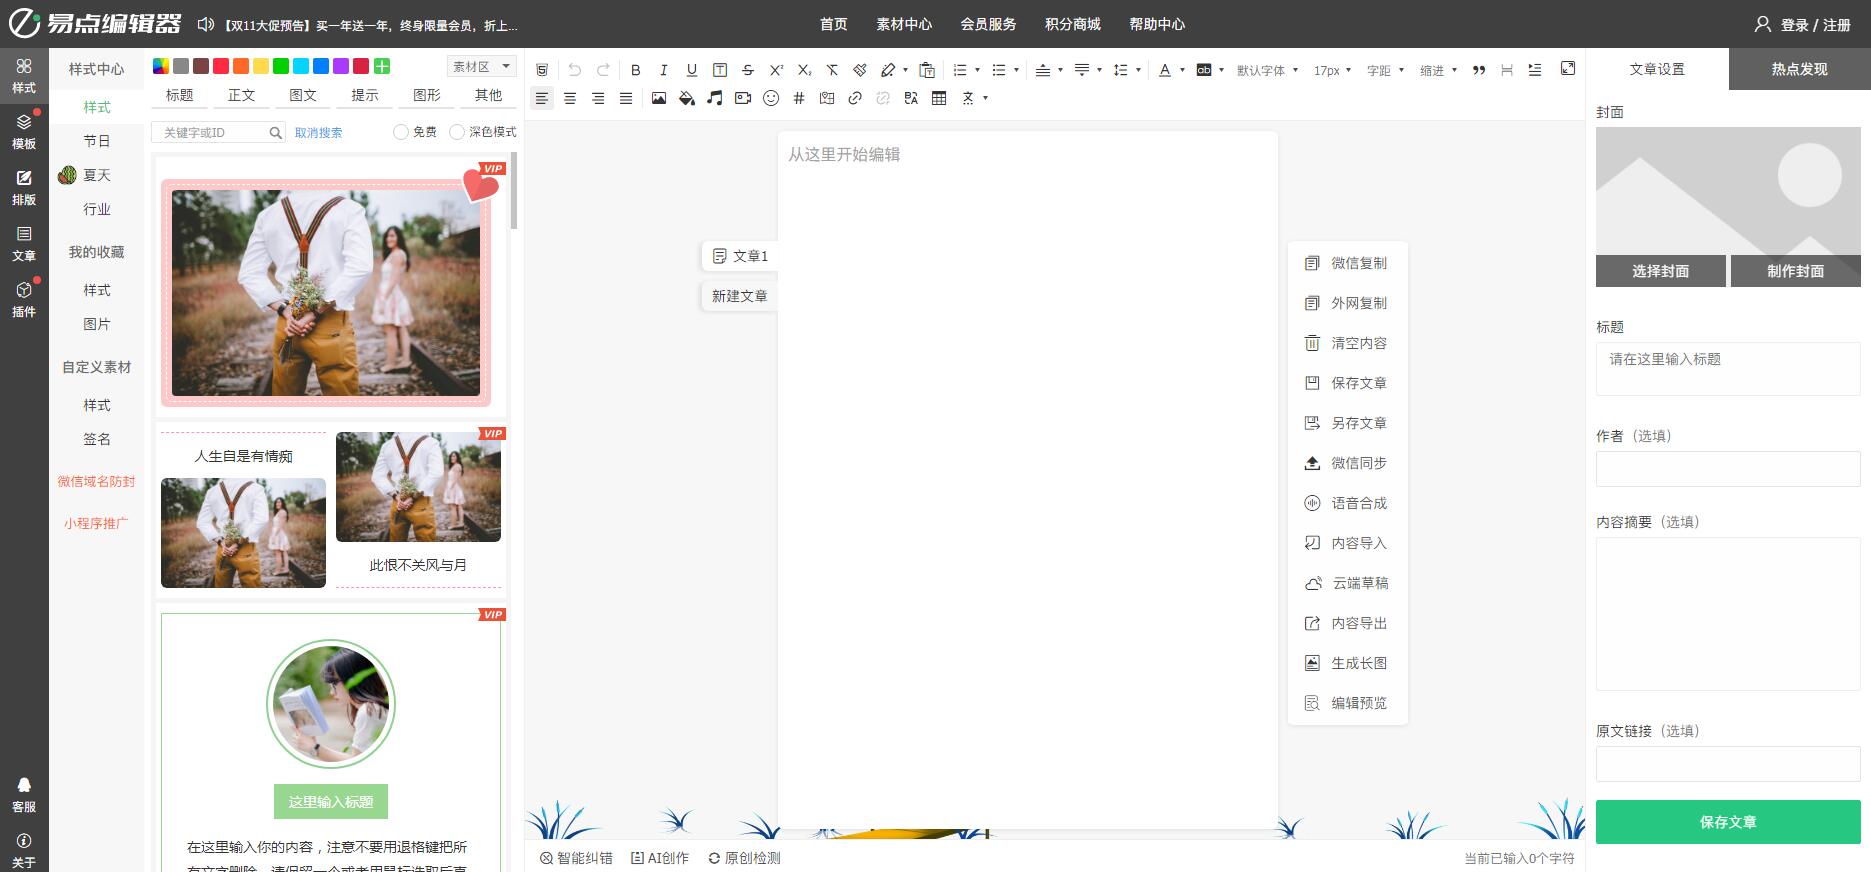Viewport: 1871px width, 872px height.
Task: Apply bold formatting
Action: click(635, 70)
